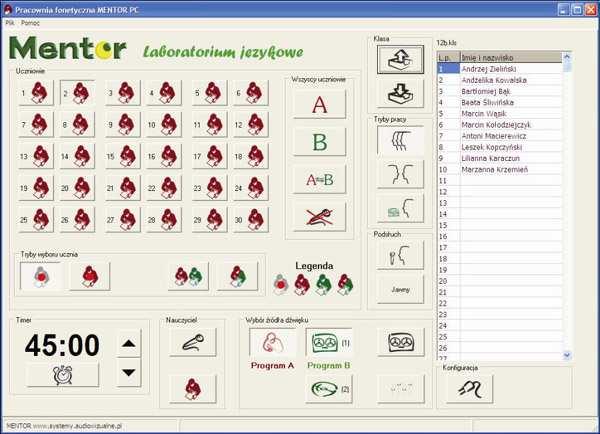
Task: Select student 15 button
Action: 122,156
